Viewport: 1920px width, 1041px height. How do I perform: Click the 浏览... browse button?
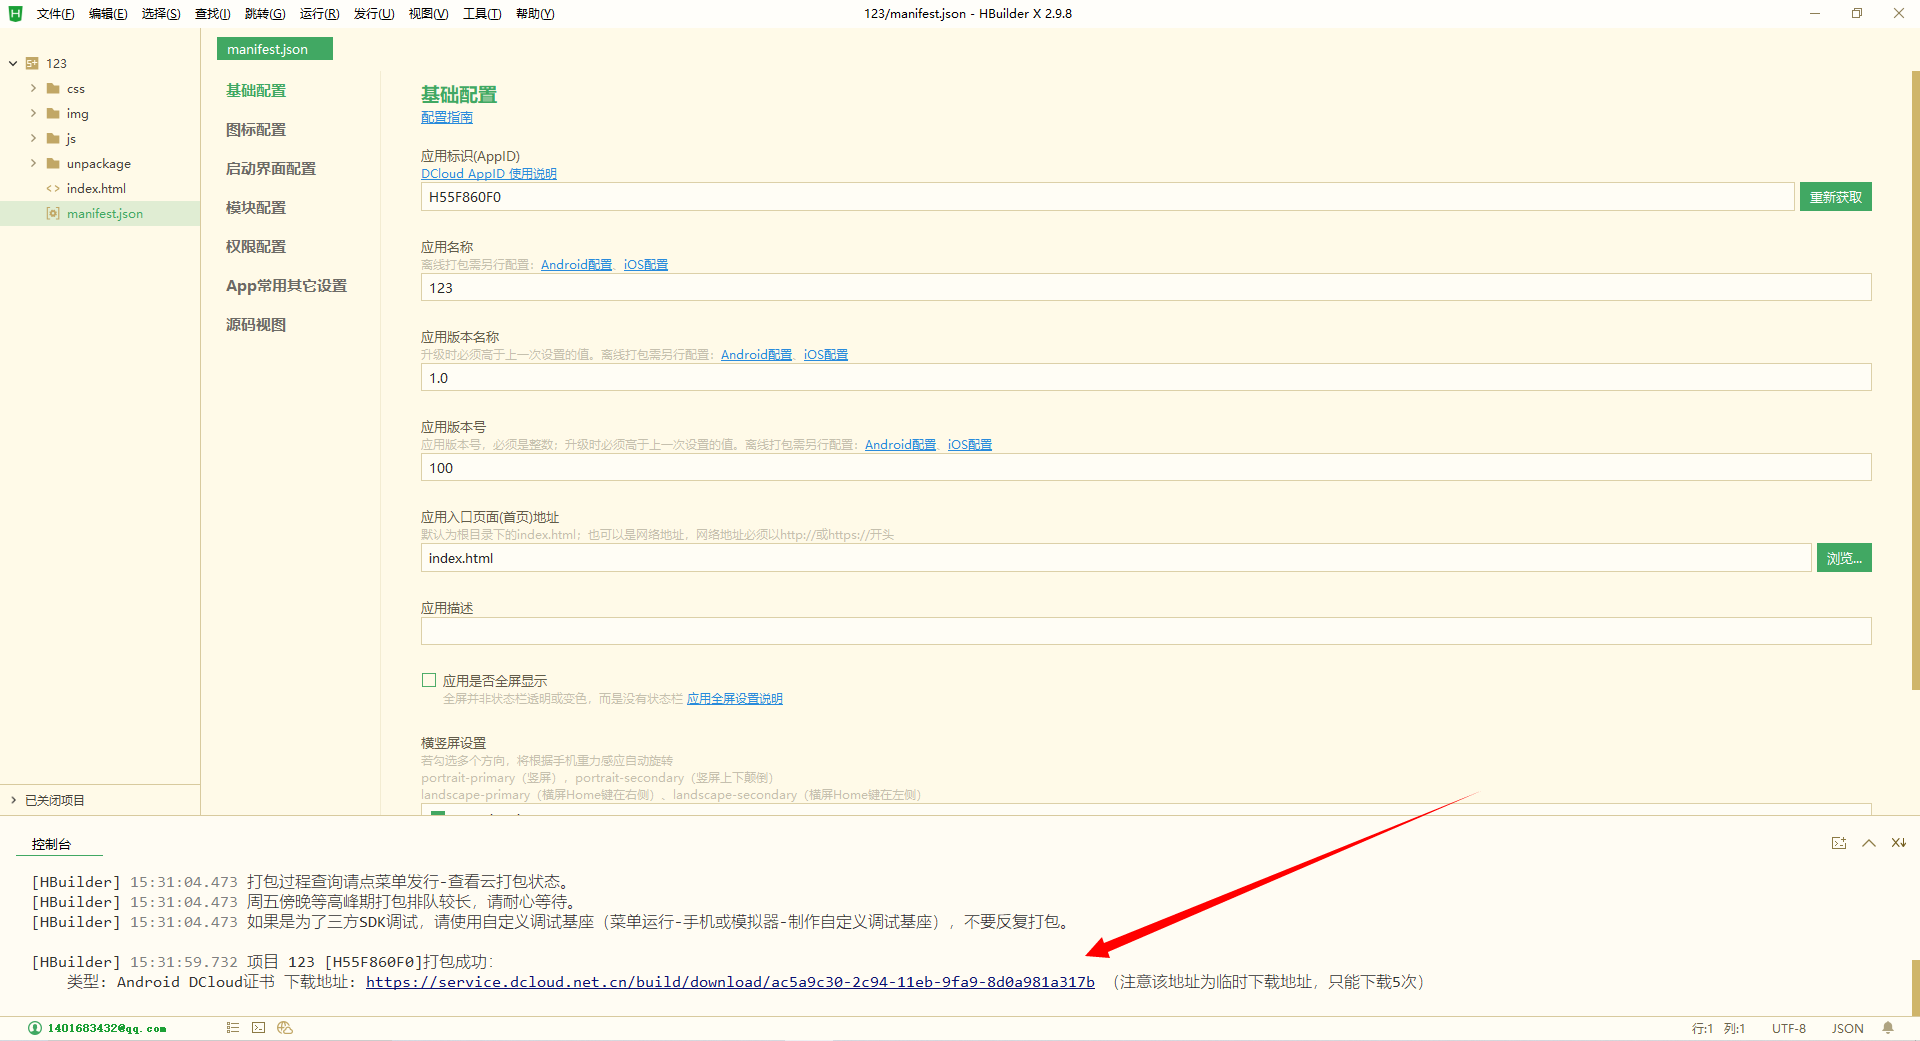(1843, 558)
